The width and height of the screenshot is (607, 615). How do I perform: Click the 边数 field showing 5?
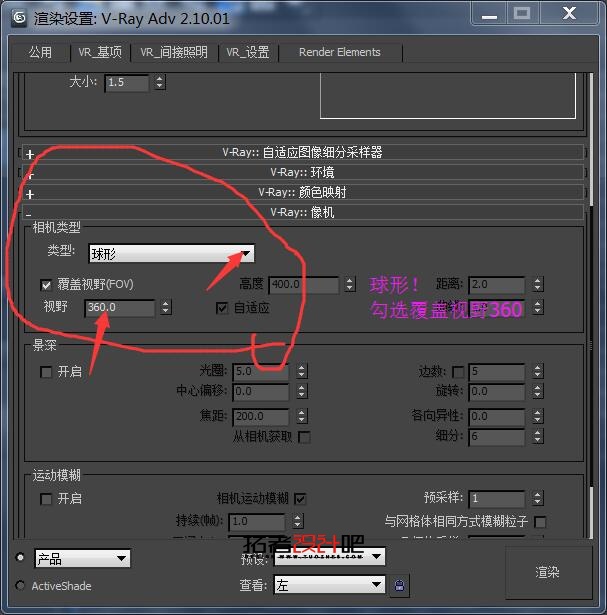496,371
